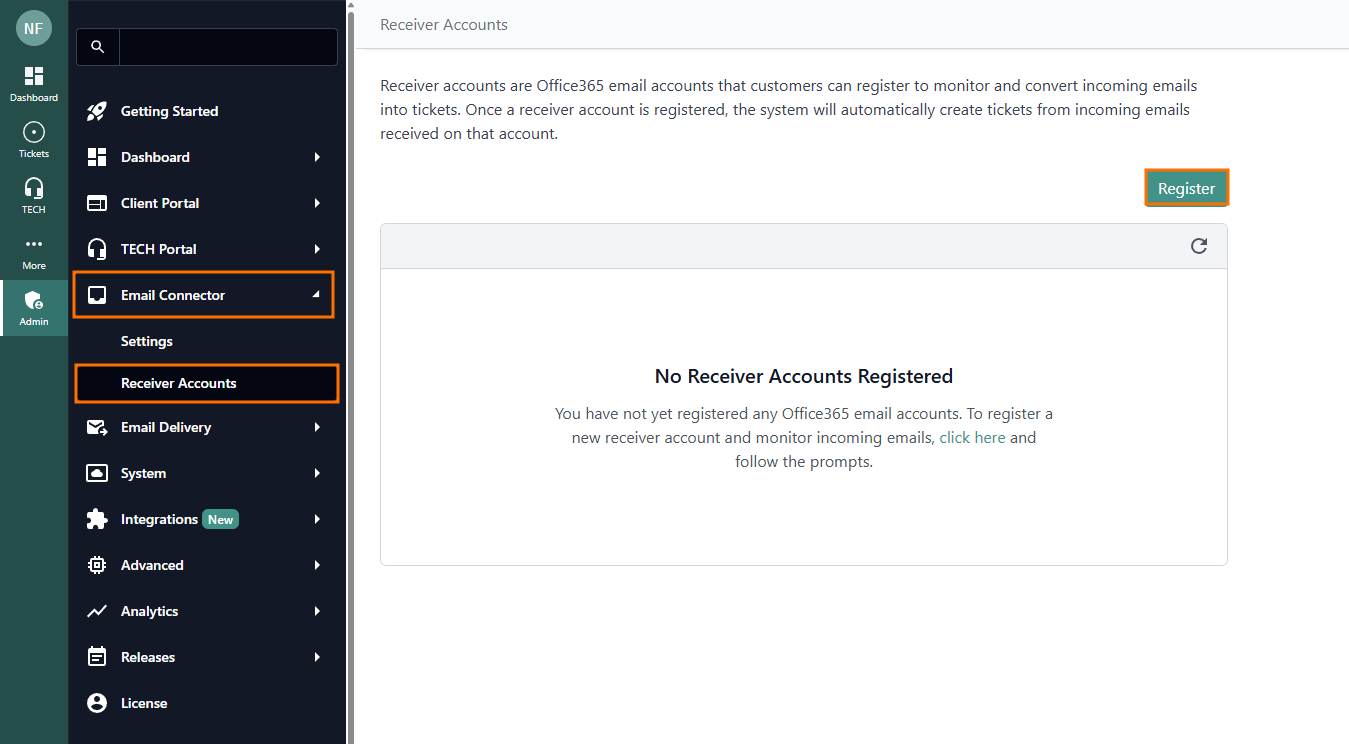Click the refresh icon in the accounts table

1199,246
